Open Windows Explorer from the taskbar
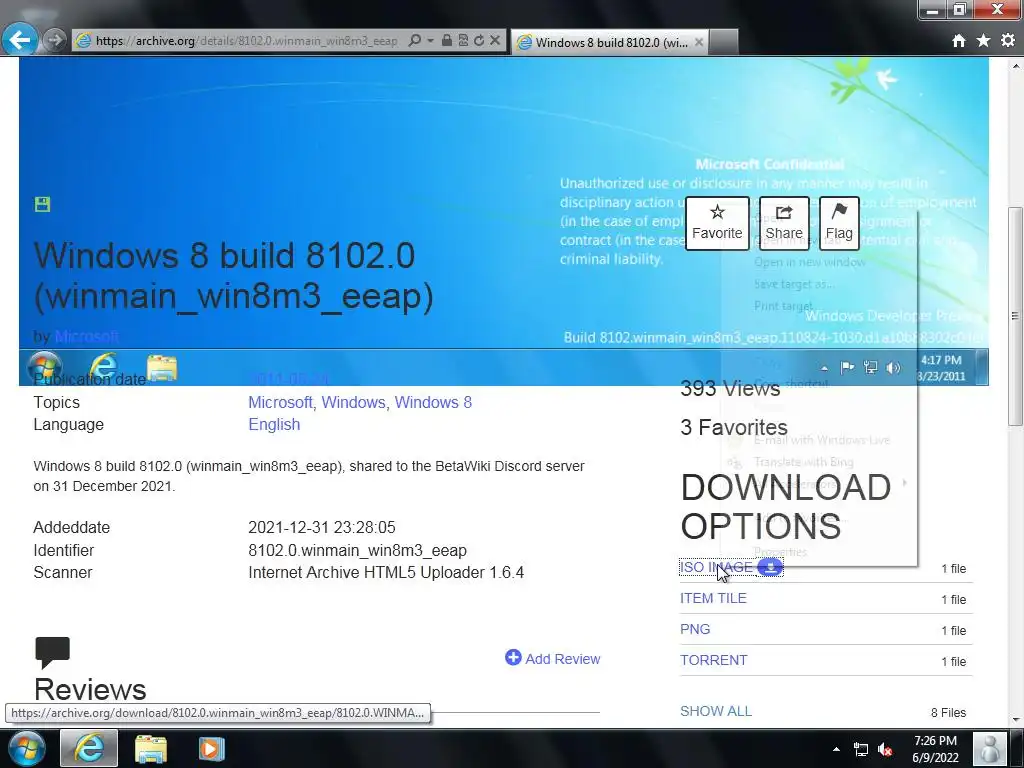The image size is (1024, 768). click(151, 749)
